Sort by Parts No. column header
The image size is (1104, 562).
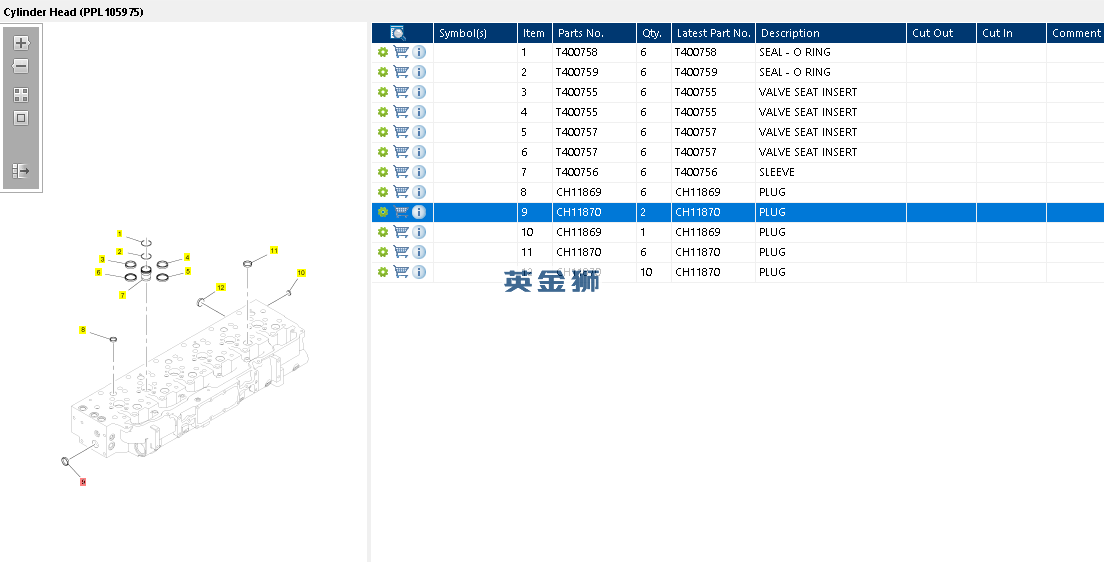[x=594, y=33]
